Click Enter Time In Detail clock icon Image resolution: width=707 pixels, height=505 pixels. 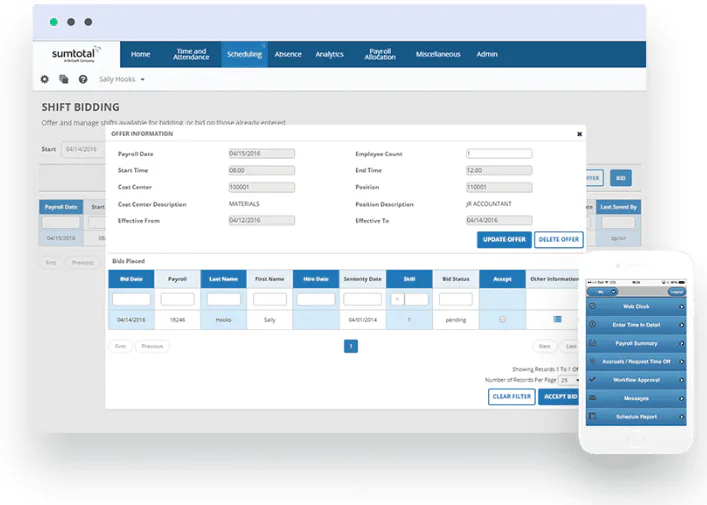(x=592, y=325)
